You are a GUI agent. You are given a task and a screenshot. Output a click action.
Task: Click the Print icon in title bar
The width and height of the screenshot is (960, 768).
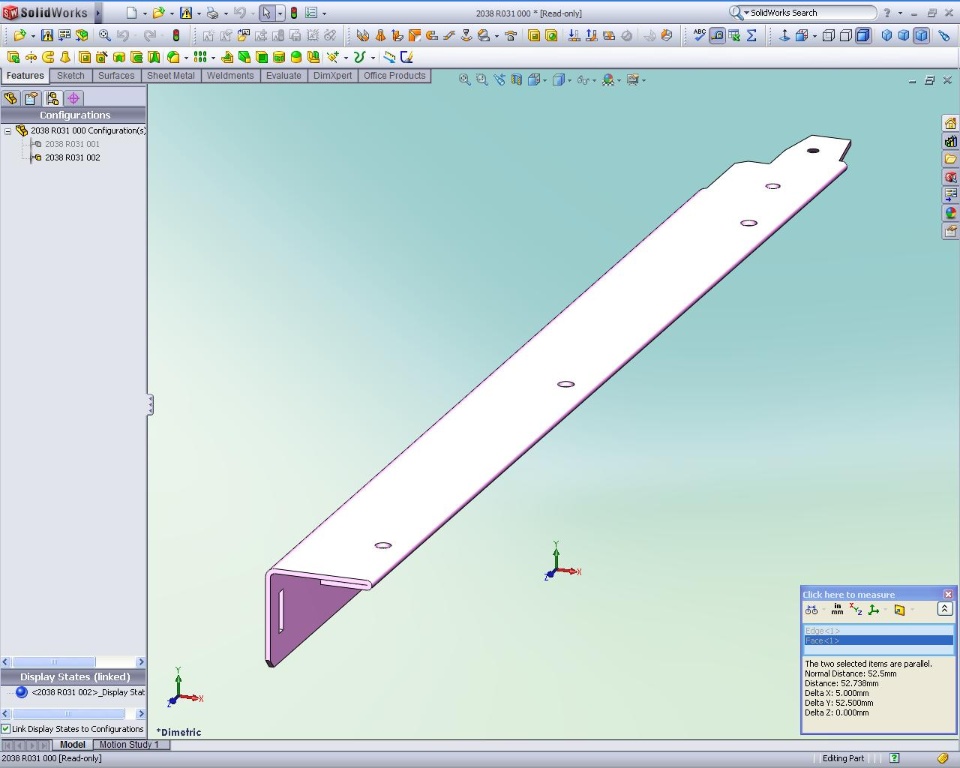(x=212, y=13)
